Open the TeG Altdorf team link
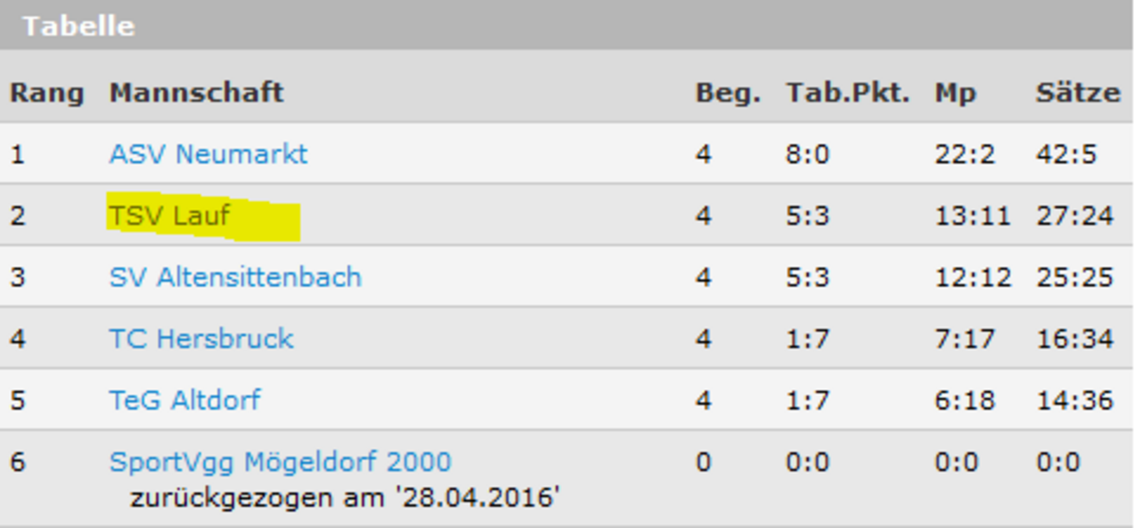The width and height of the screenshot is (1140, 528). pyautogui.click(x=184, y=400)
